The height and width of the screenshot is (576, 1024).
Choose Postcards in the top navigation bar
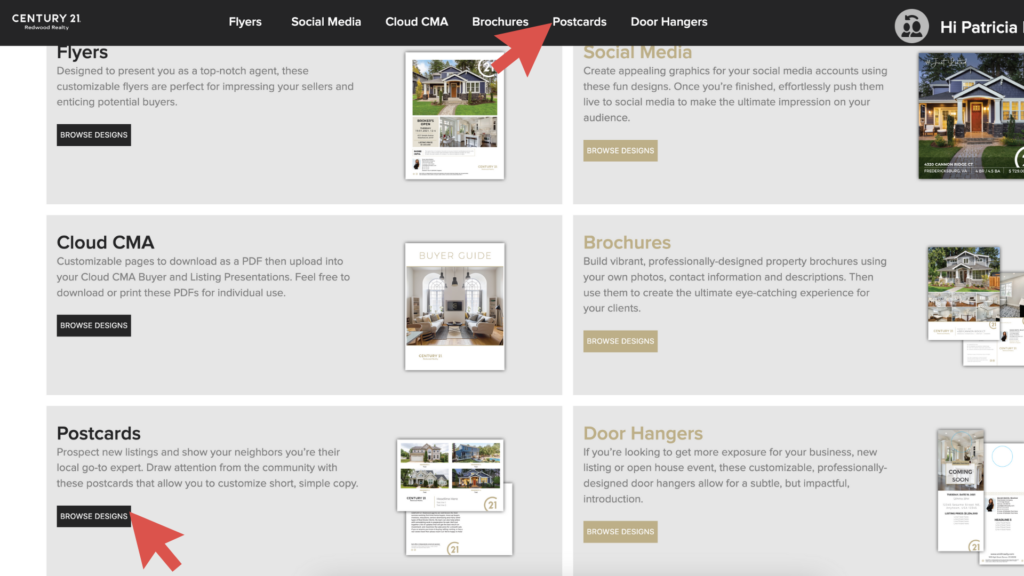point(579,22)
